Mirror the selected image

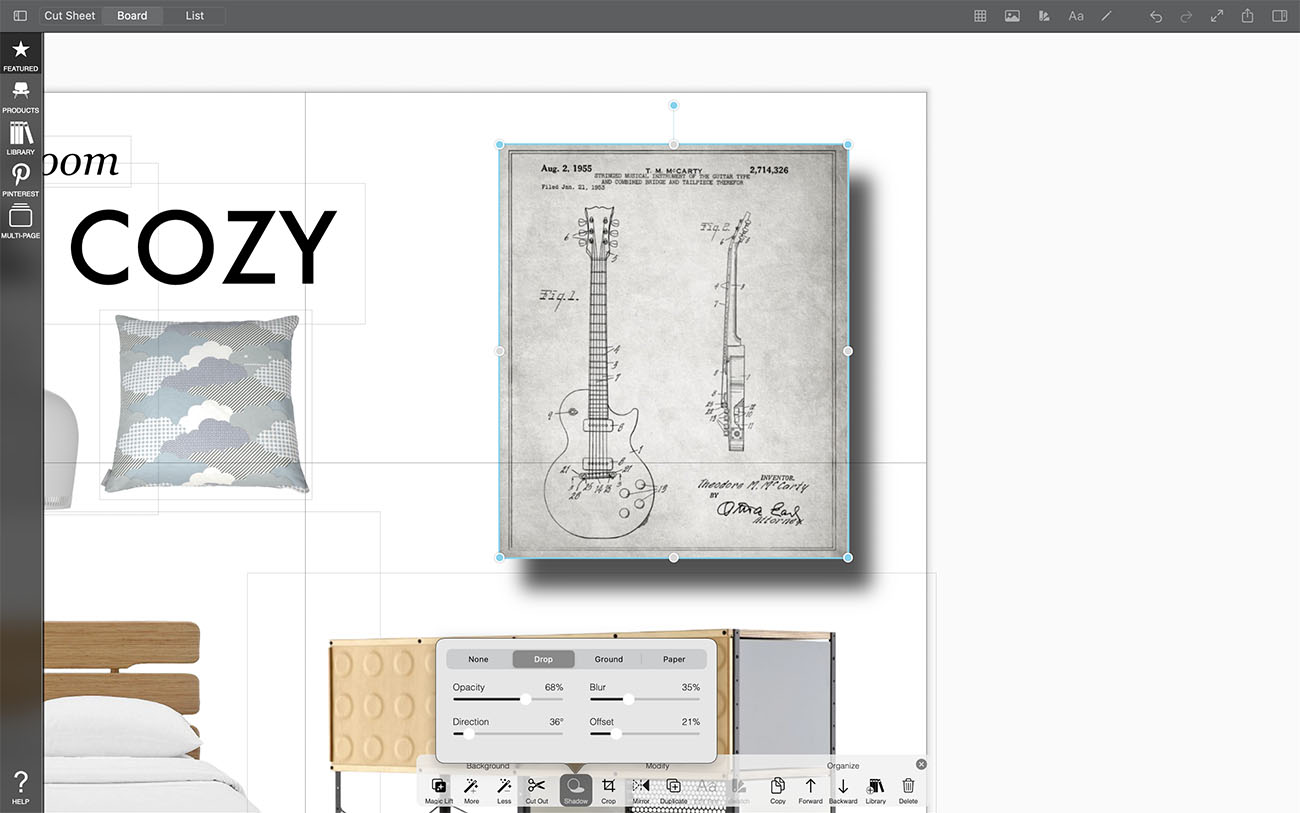coord(641,787)
